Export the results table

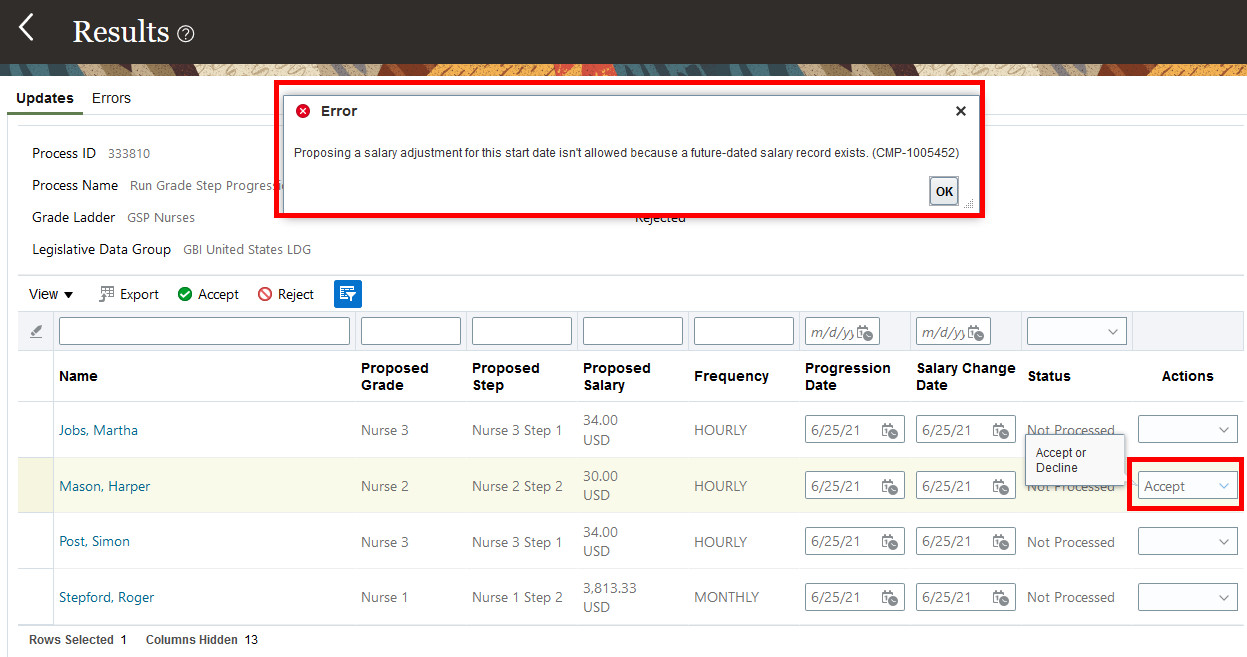[x=129, y=294]
